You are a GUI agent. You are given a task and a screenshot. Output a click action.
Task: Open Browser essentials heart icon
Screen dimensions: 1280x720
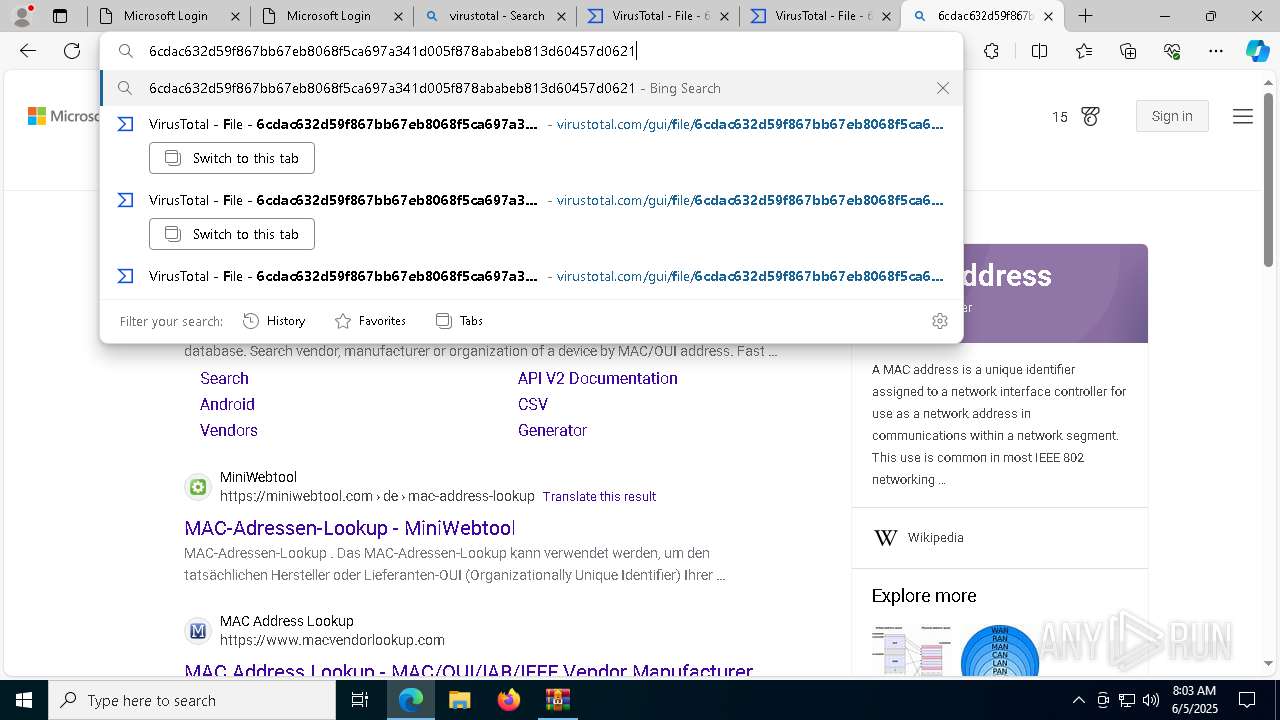point(1172,51)
